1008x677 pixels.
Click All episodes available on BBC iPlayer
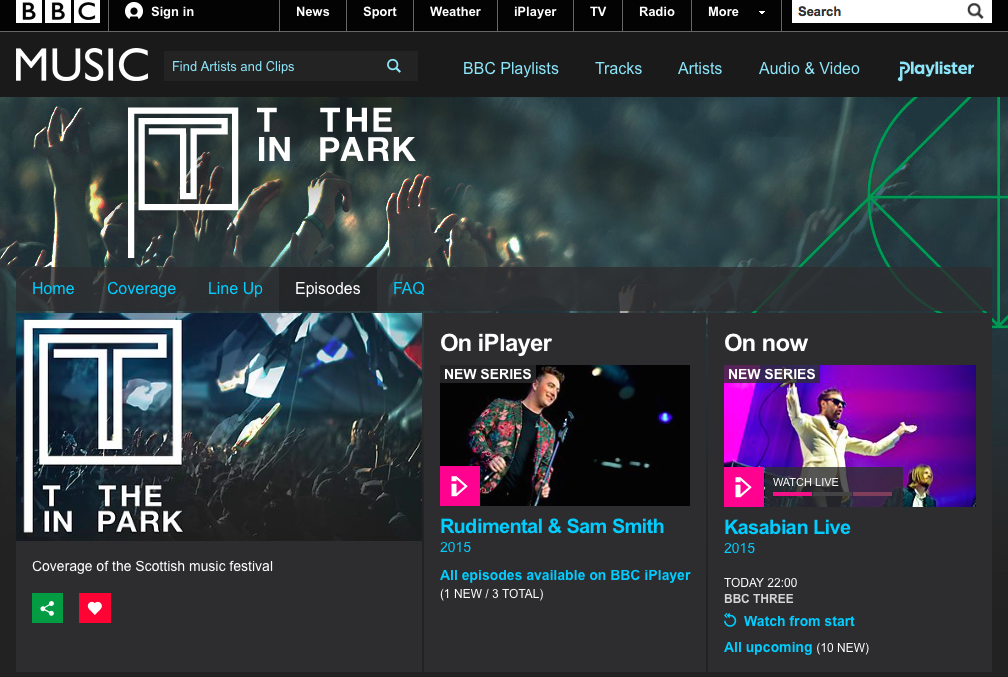pyautogui.click(x=565, y=575)
